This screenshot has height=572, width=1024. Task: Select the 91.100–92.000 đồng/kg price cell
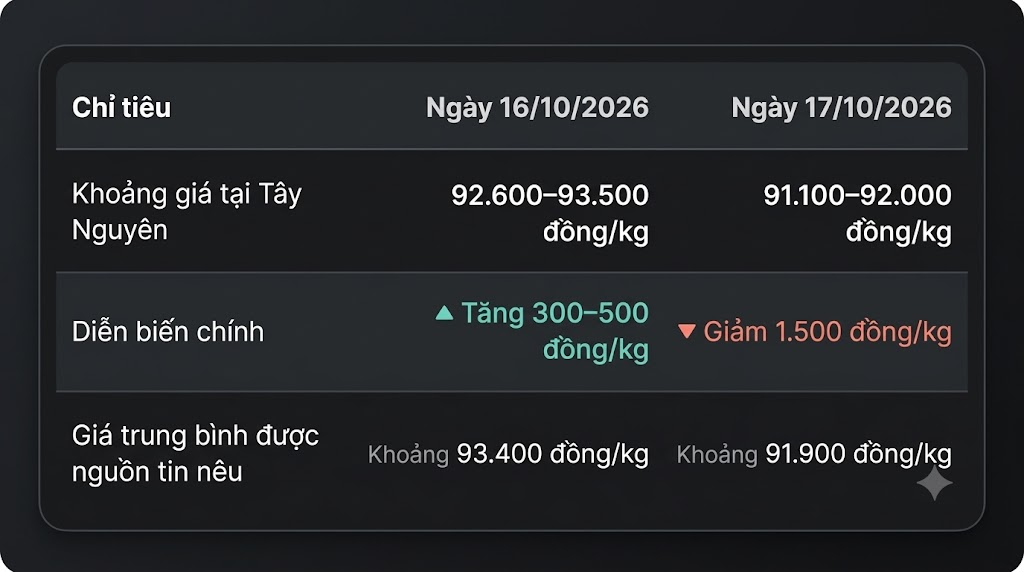[857, 213]
